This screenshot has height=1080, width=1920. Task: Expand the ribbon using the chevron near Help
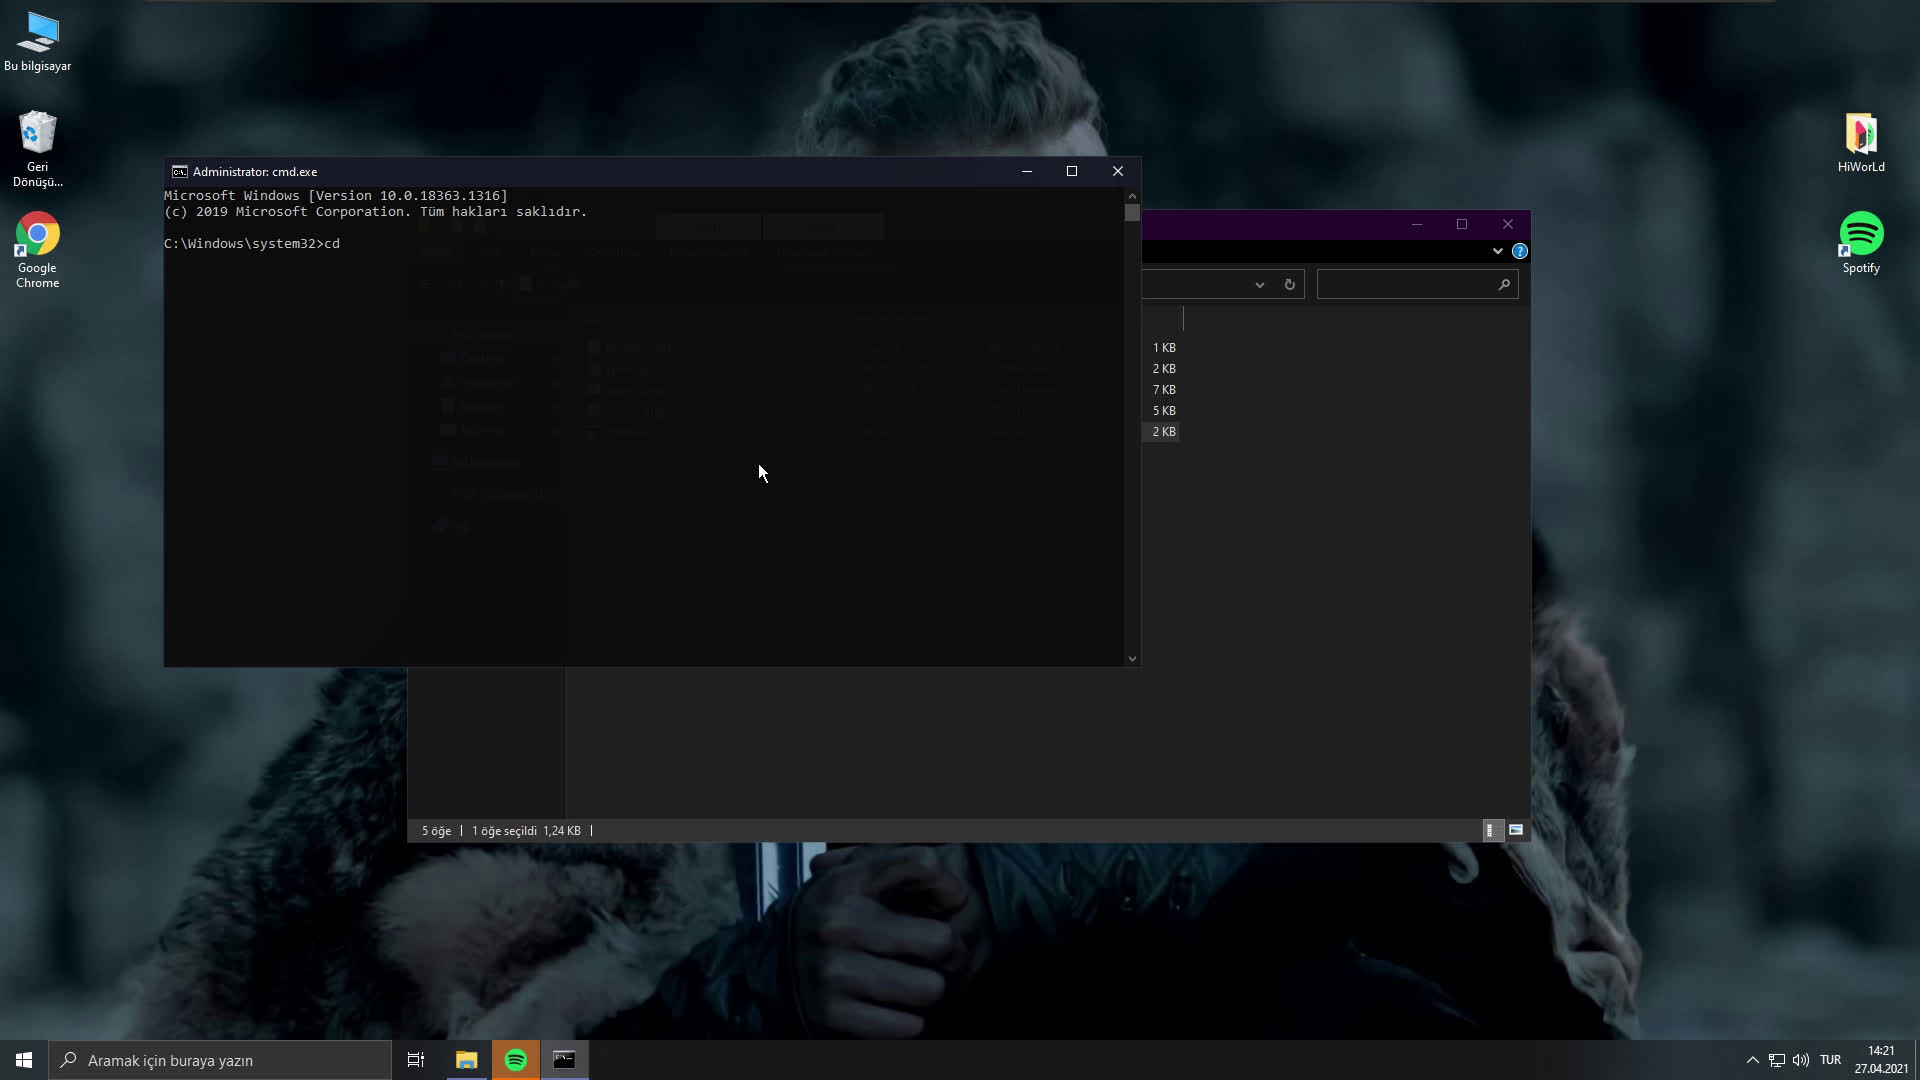[x=1497, y=251]
